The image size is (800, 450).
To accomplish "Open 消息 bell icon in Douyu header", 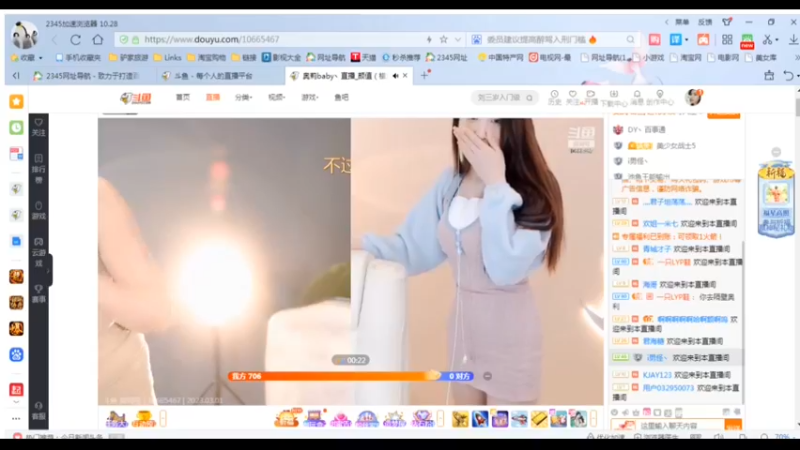I will point(637,97).
